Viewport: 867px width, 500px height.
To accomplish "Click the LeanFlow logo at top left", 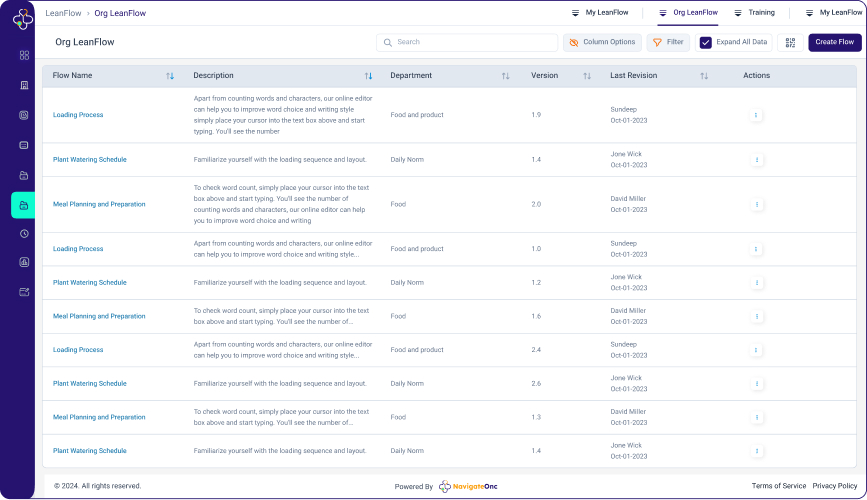I will pos(22,19).
